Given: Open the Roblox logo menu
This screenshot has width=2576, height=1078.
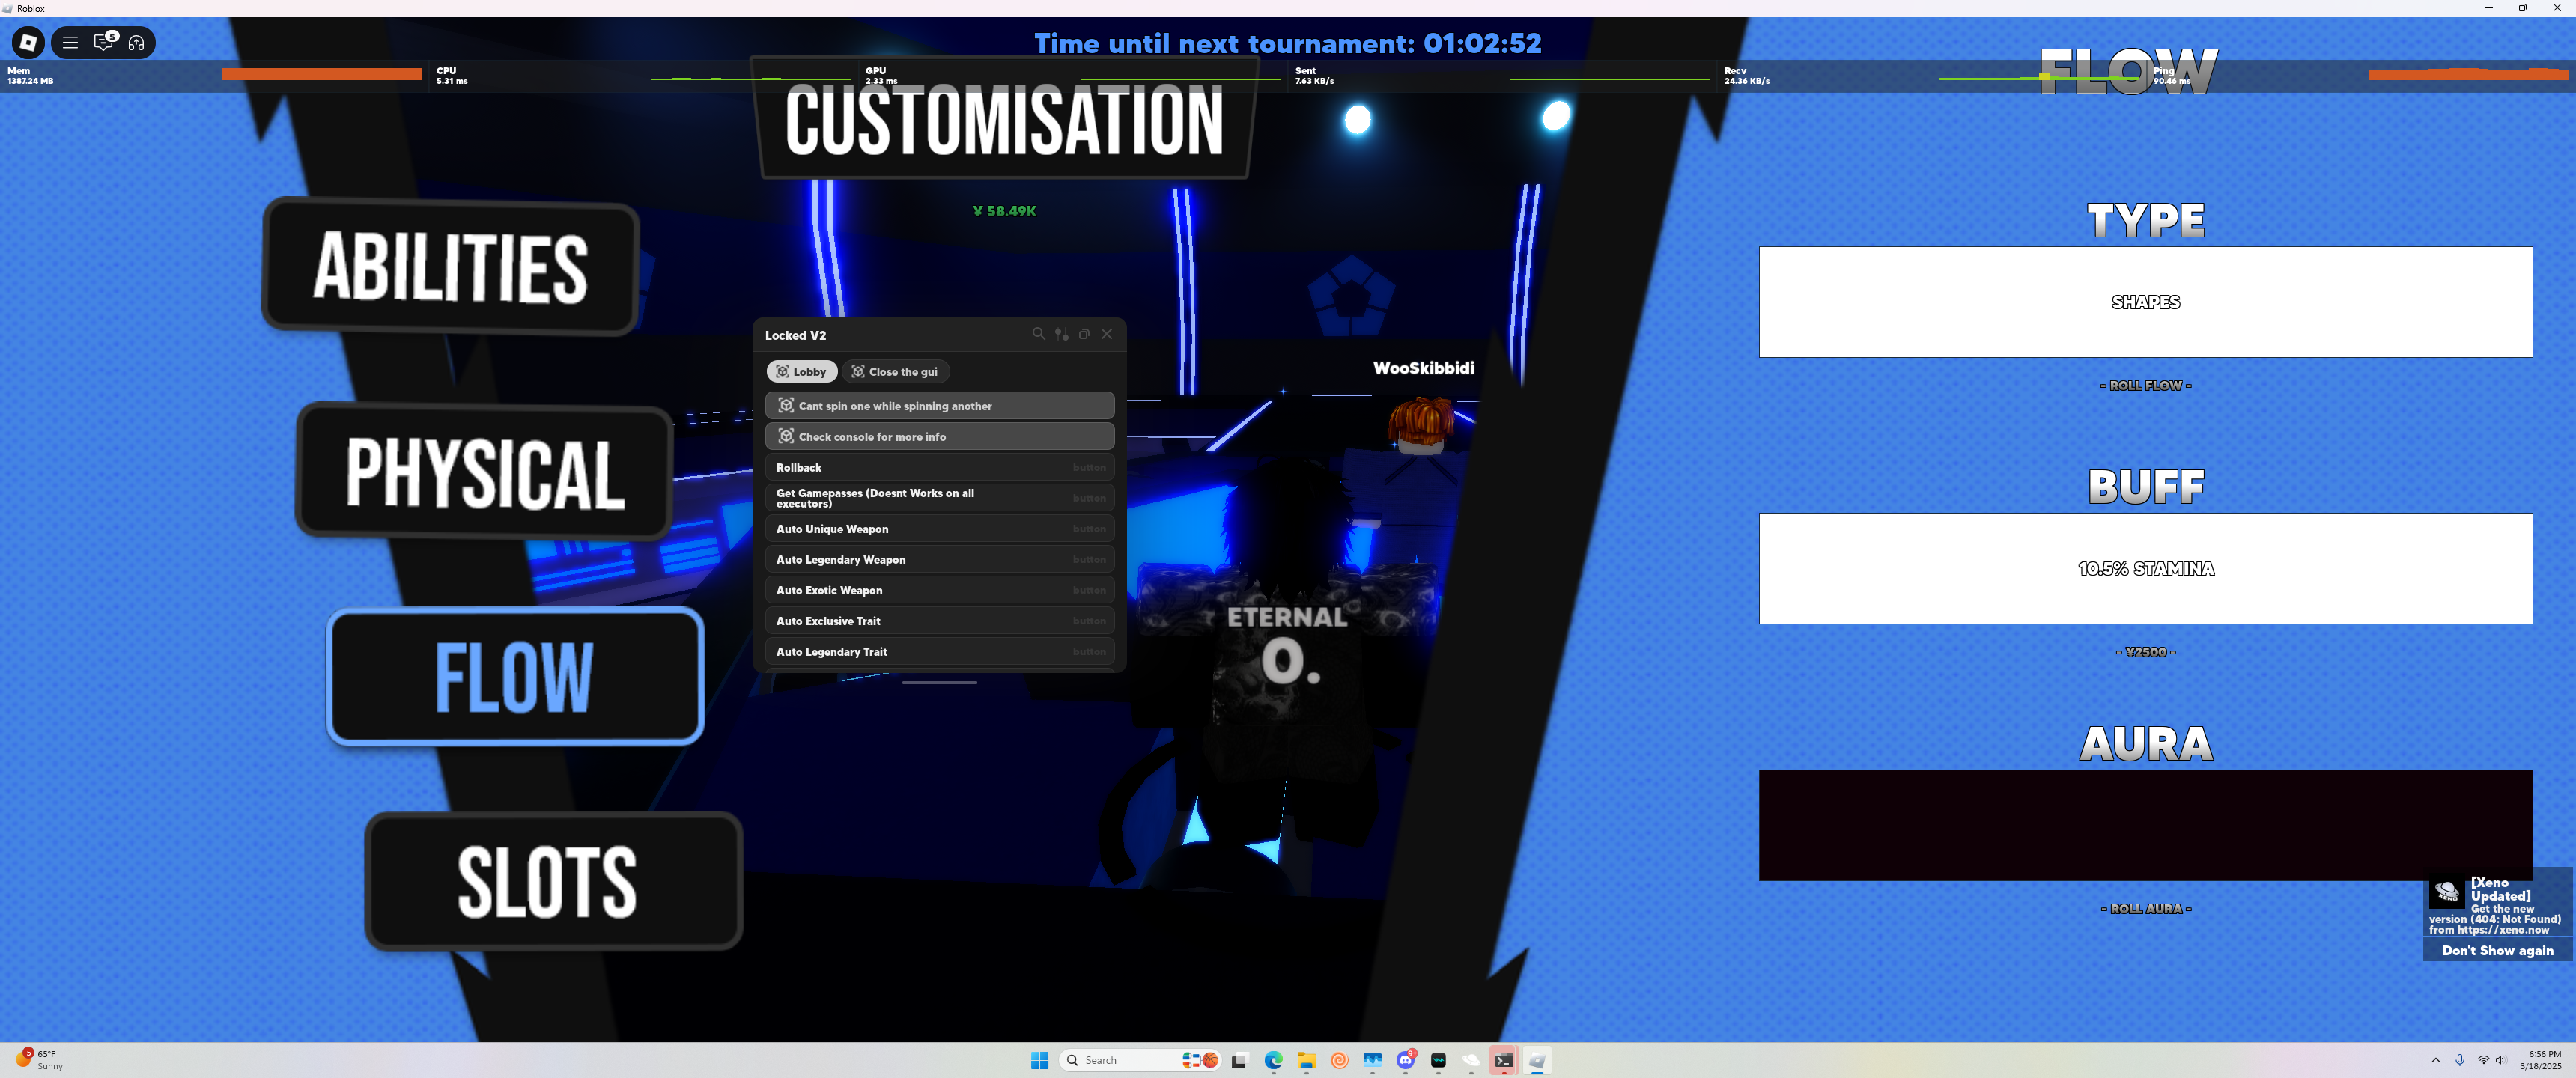Looking at the screenshot, I should point(28,42).
